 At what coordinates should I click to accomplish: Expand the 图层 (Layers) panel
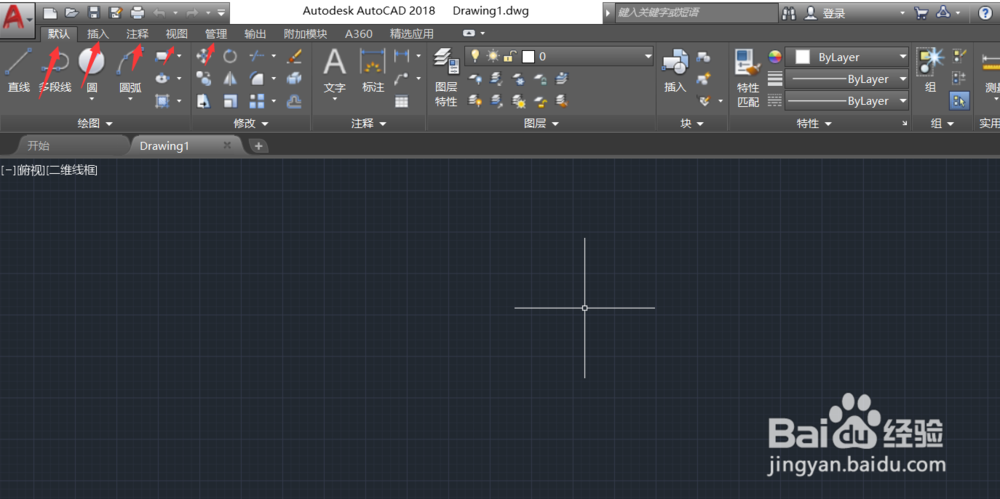[541, 124]
